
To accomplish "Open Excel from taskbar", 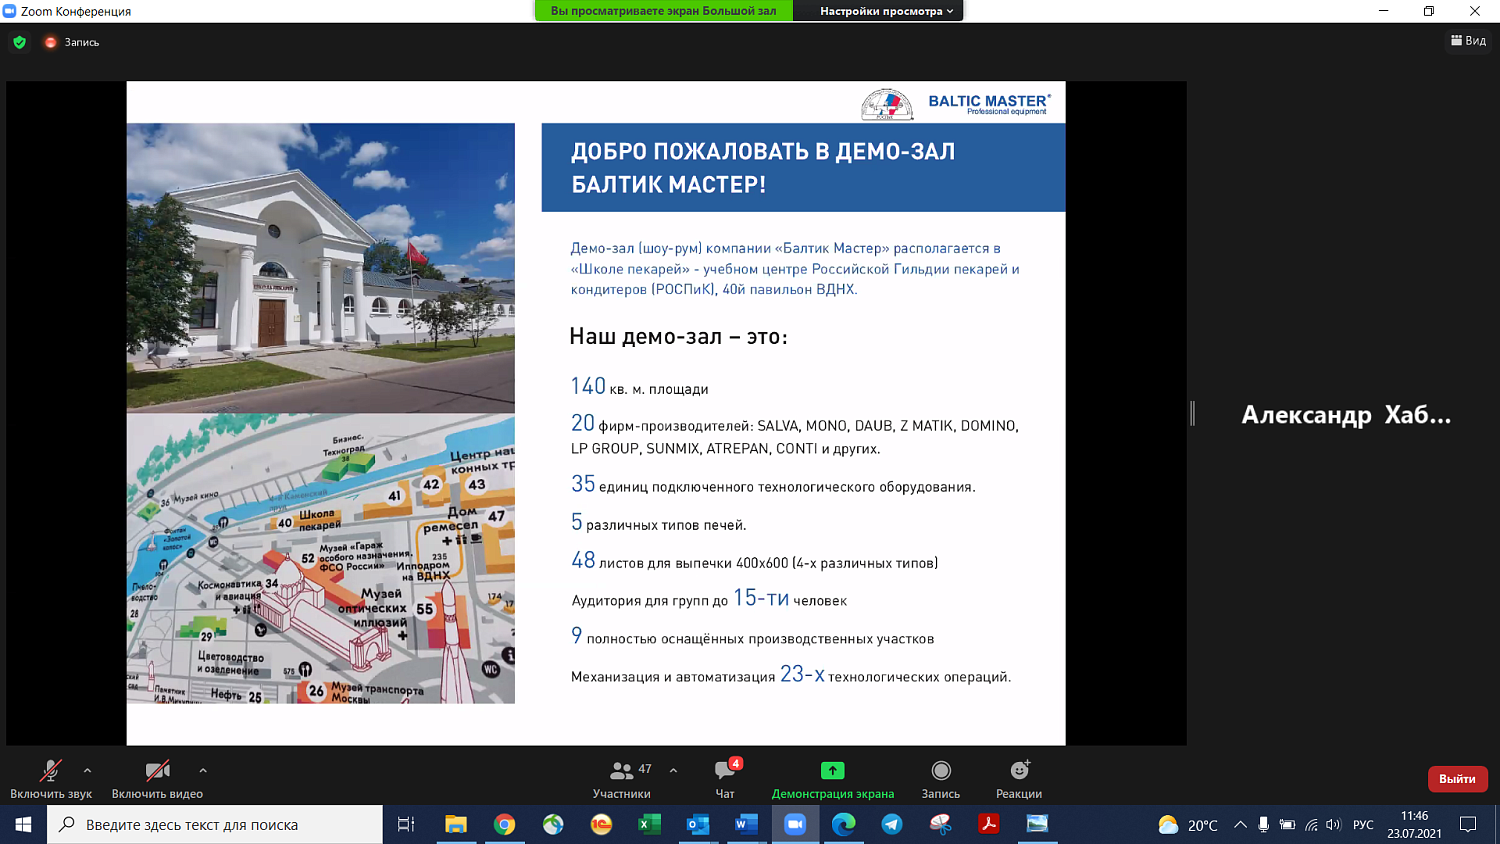I will (650, 825).
